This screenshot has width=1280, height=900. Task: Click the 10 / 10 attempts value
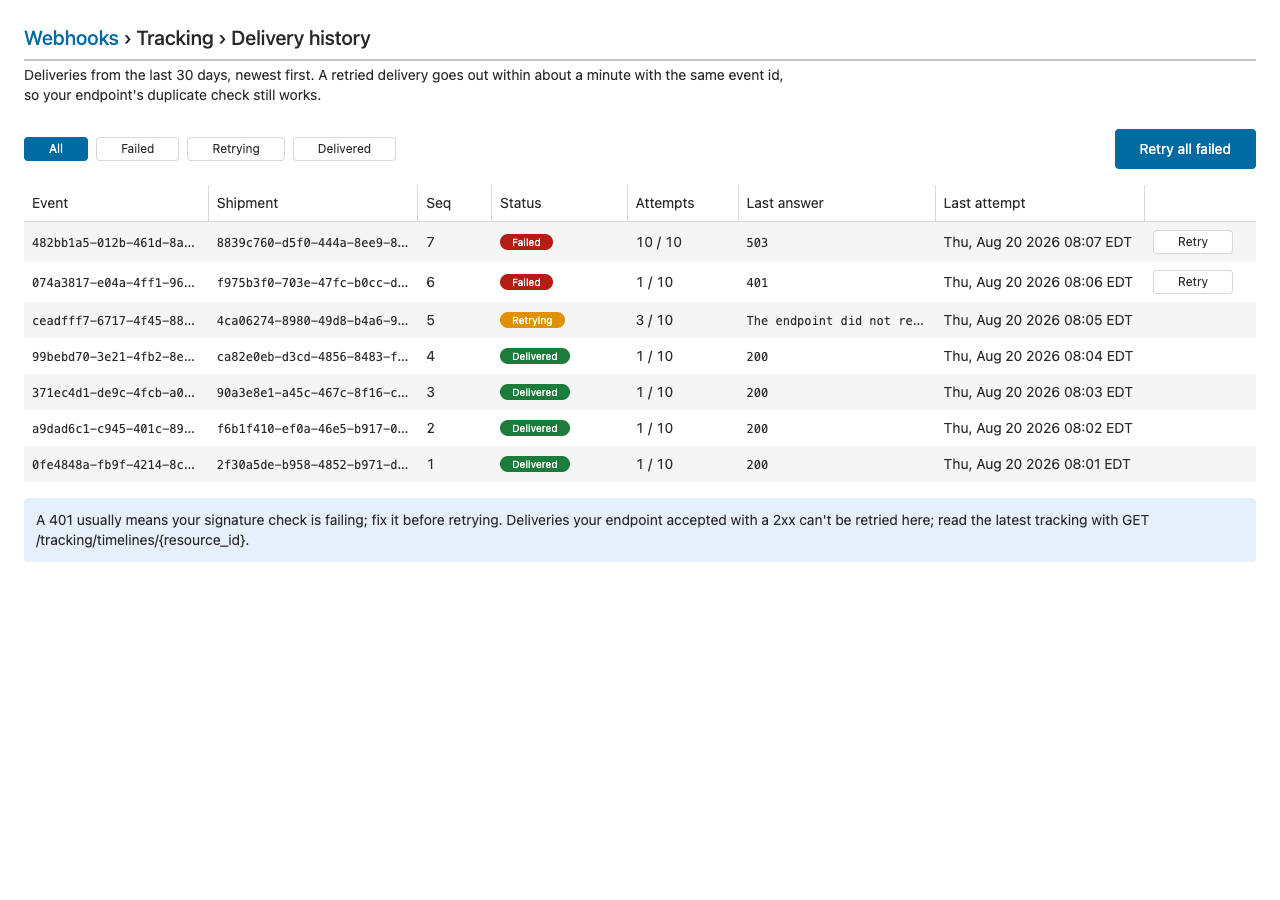click(x=659, y=242)
